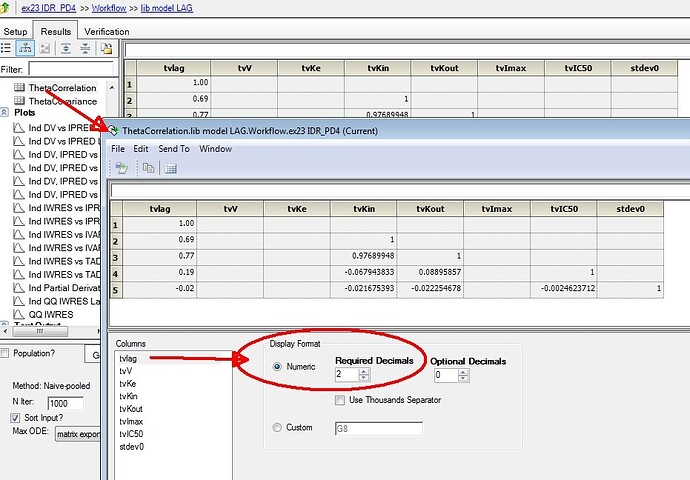The image size is (690, 480).
Task: Click table icon beside ThetaCorrelation
Action: coord(19,88)
